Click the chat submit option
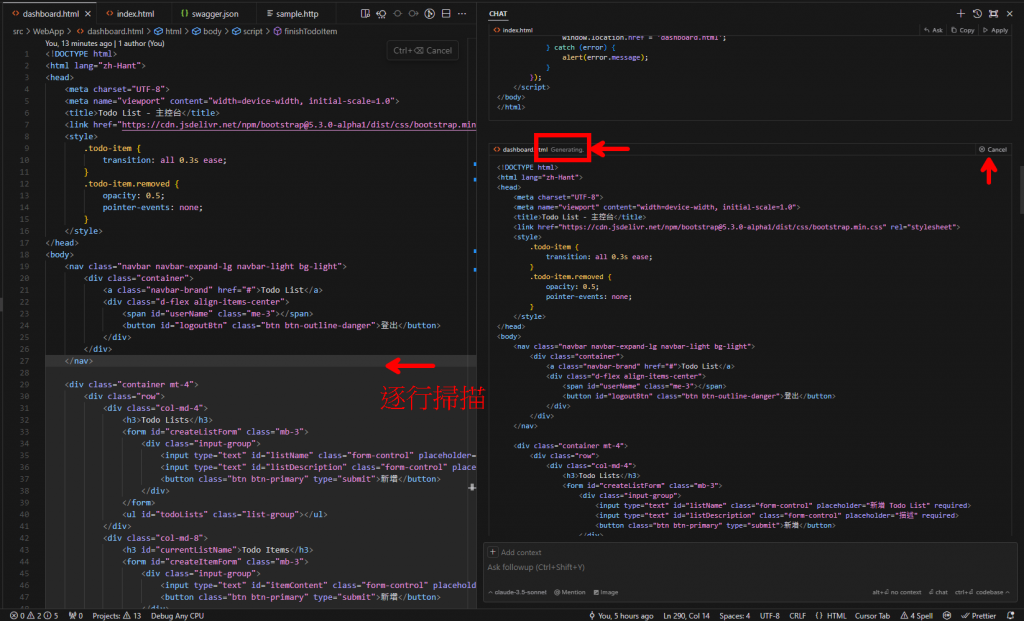Viewport: 1024px width, 621px height. pyautogui.click(x=938, y=593)
